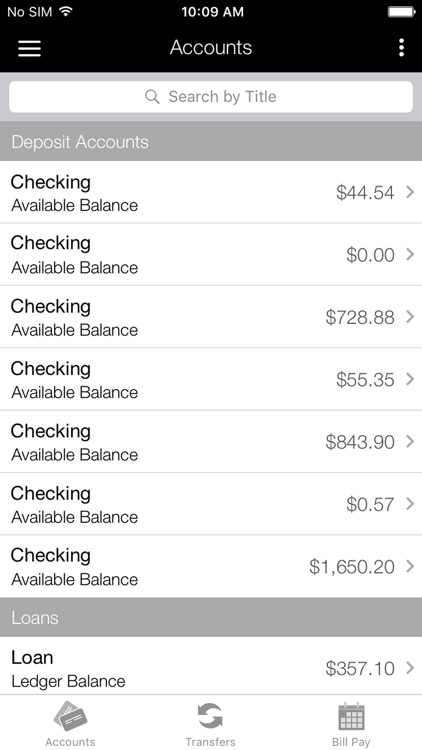Switch to the Bill Pay tab label
Viewport: 422px width, 750px height.
351,742
